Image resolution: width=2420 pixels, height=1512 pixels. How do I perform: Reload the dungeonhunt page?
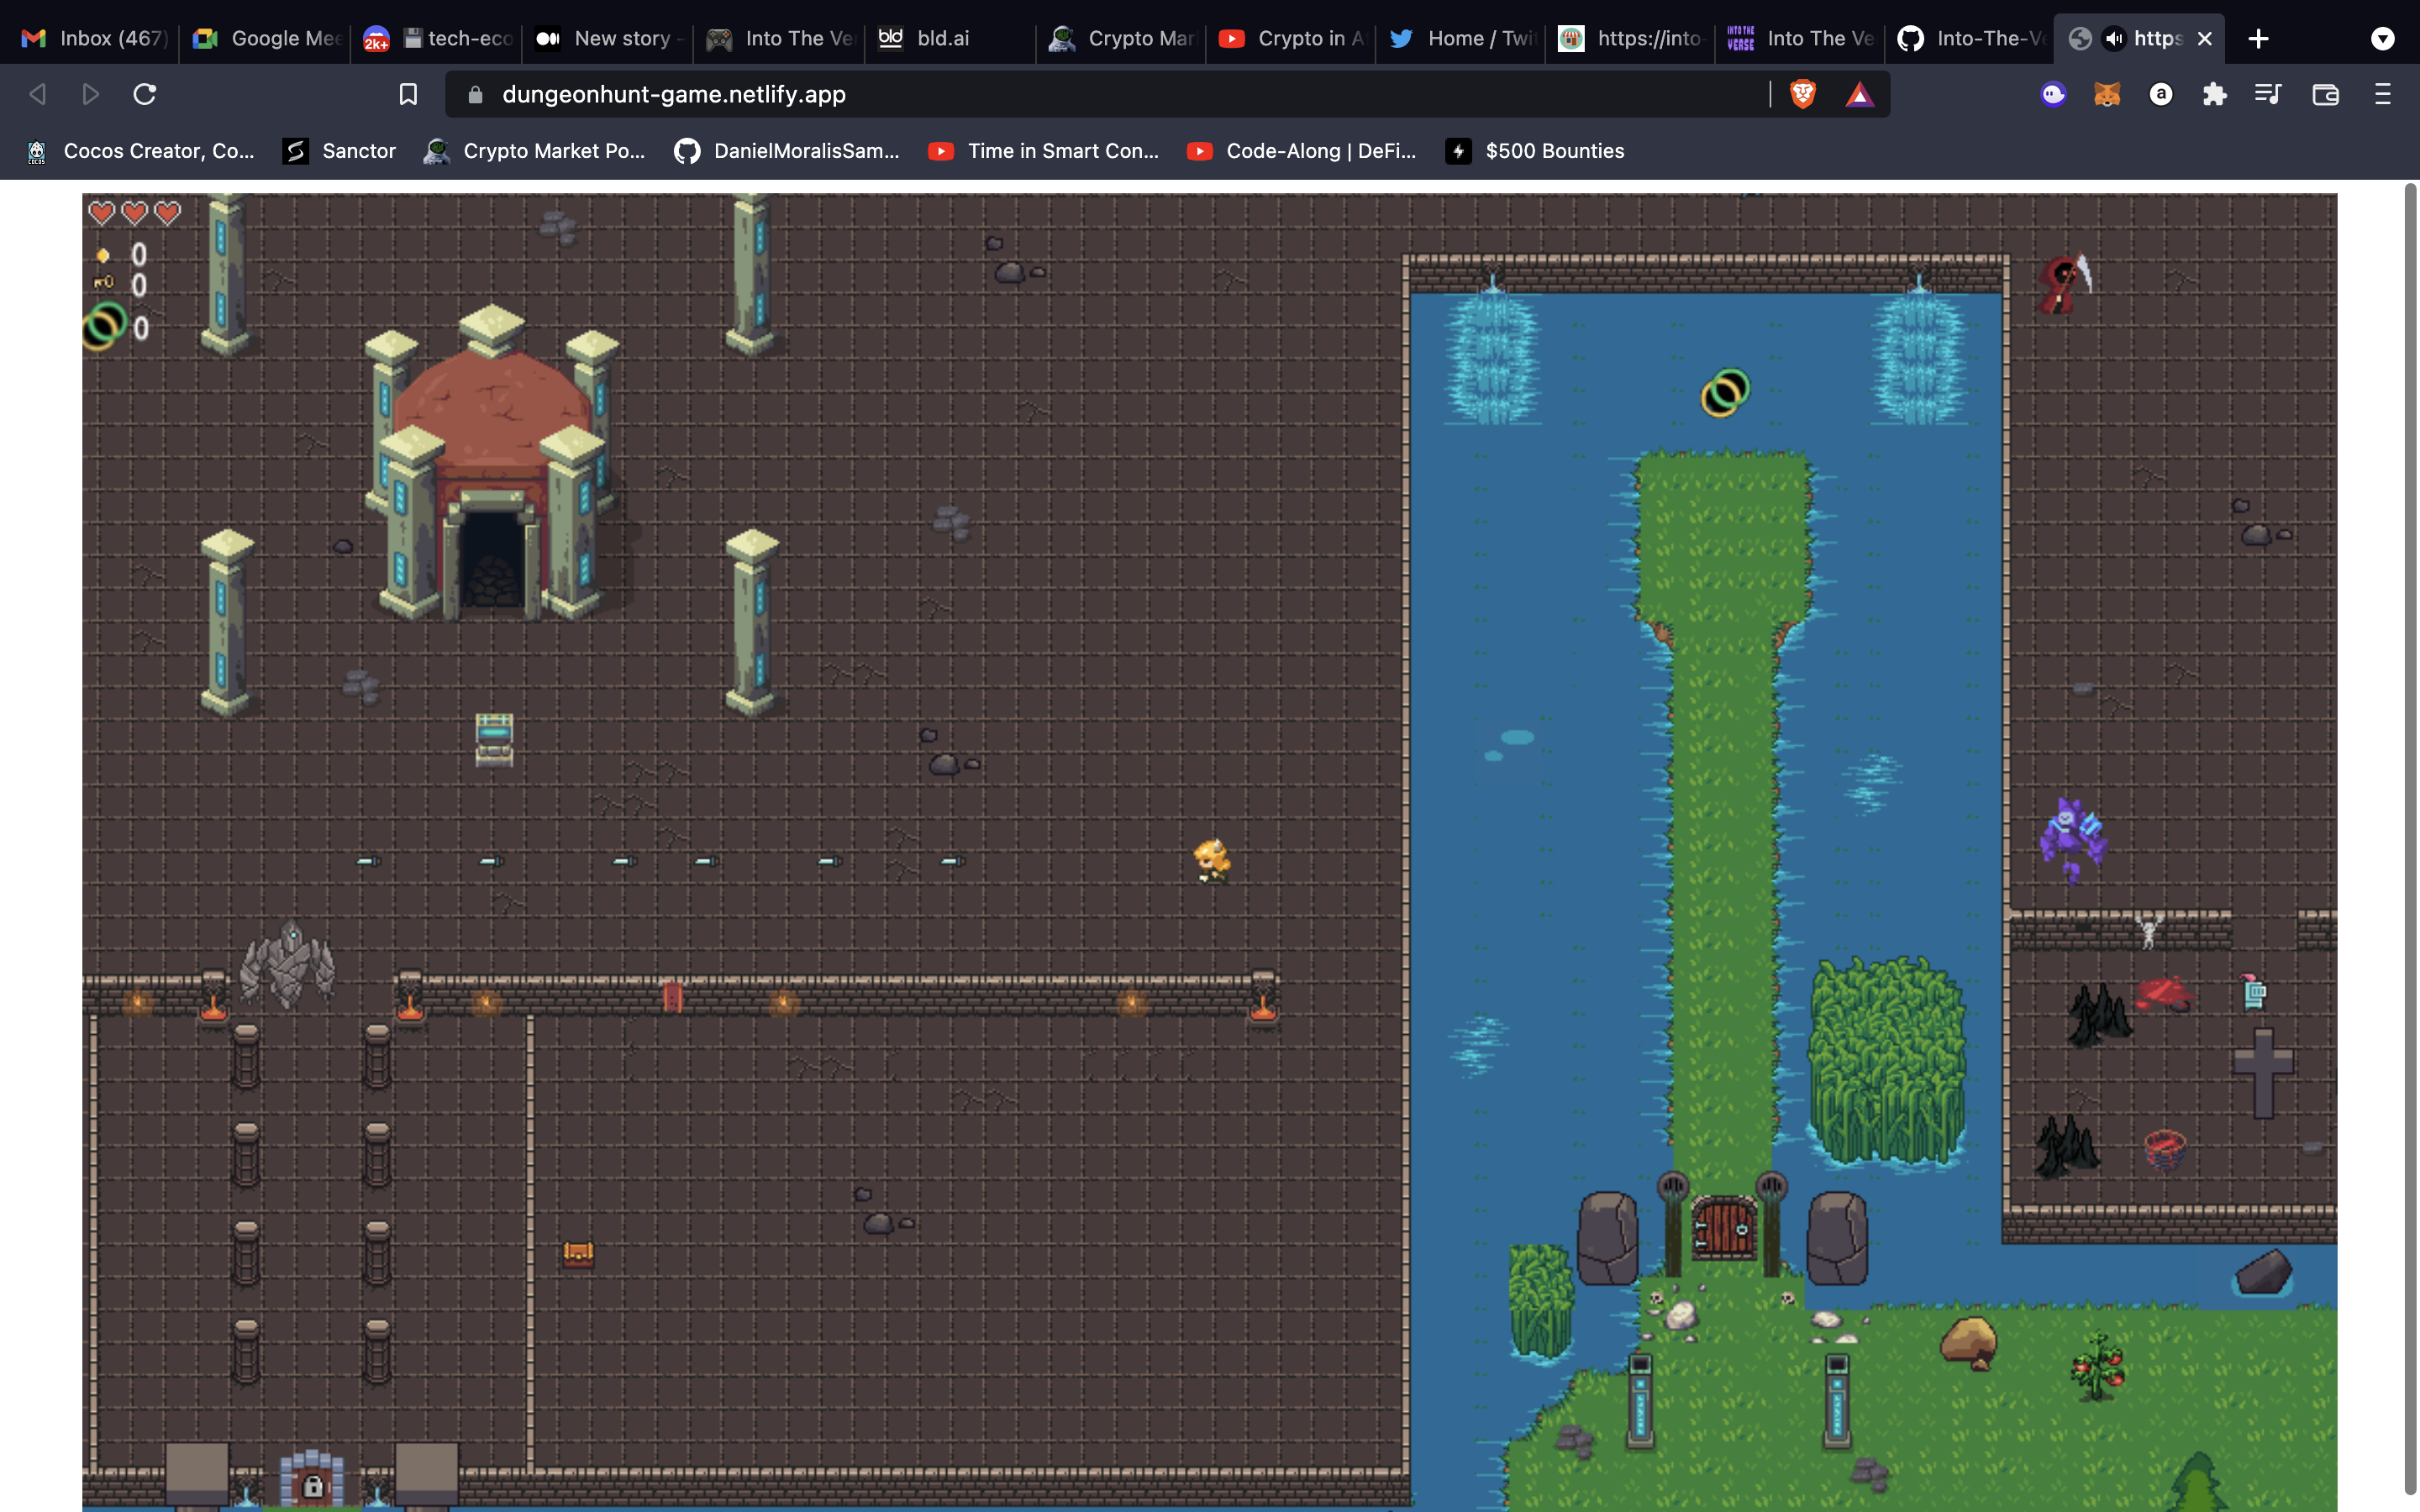[x=145, y=94]
